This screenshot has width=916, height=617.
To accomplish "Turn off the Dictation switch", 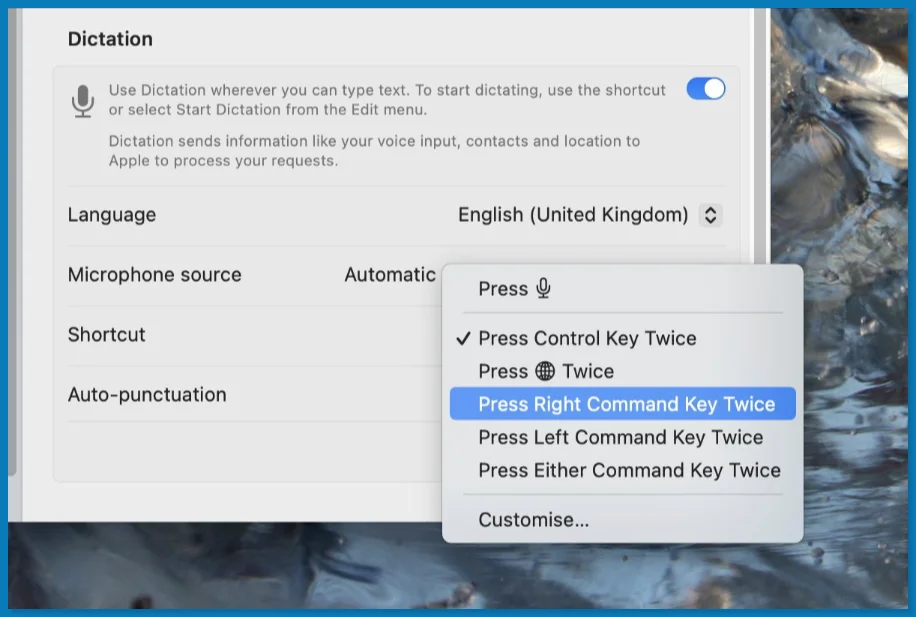I will 705,89.
